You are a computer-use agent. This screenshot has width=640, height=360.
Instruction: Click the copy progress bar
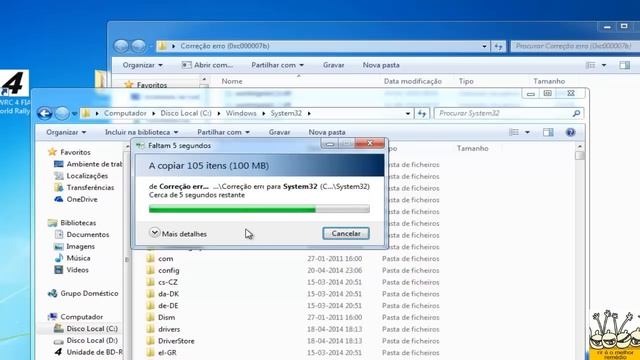(x=259, y=209)
